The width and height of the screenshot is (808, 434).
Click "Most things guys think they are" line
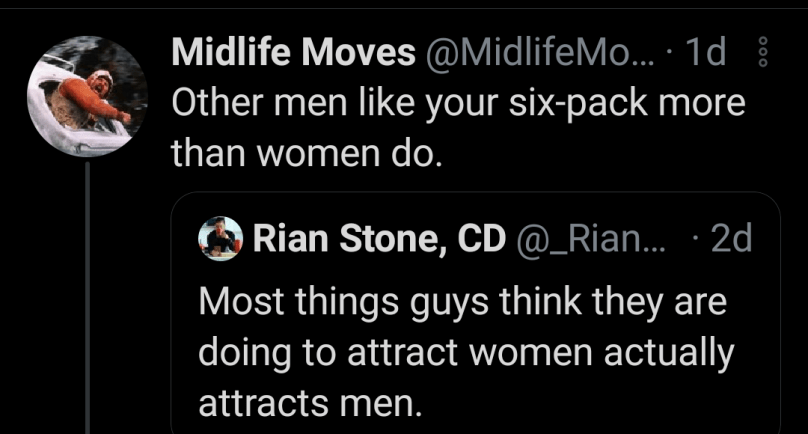(461, 302)
